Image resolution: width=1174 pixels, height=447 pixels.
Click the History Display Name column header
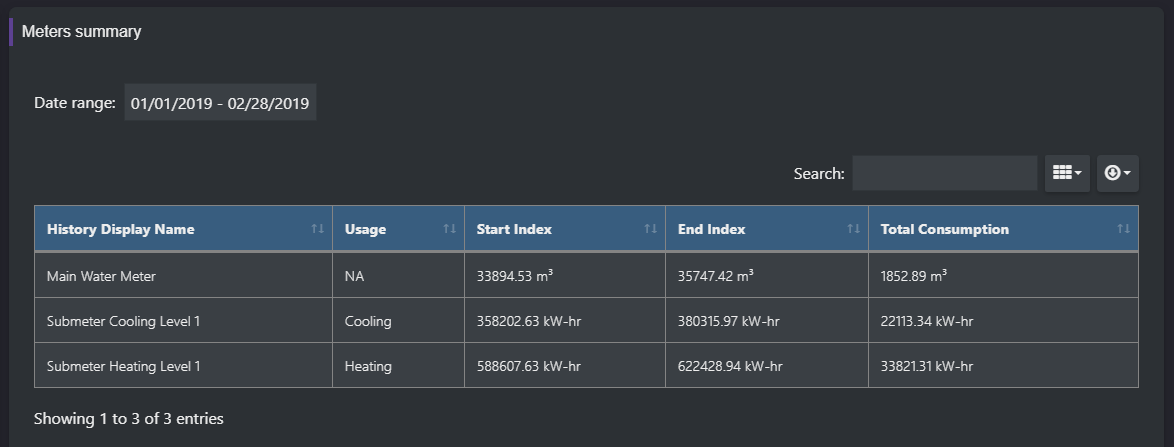coord(121,229)
